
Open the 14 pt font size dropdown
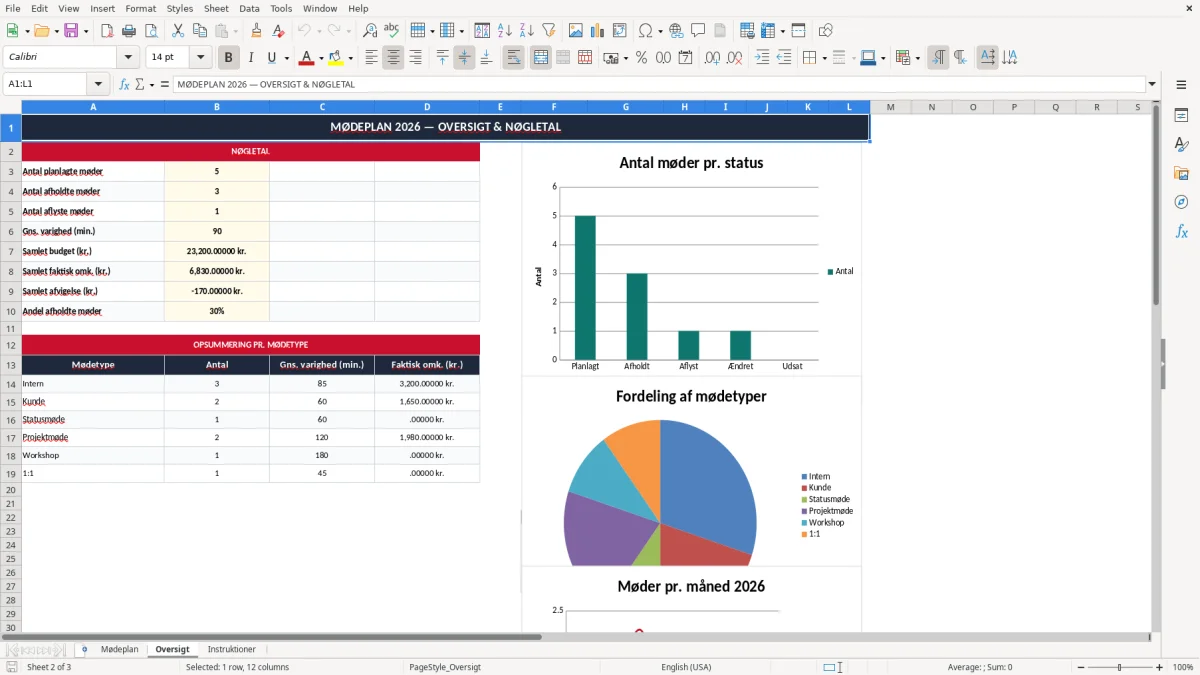pyautogui.click(x=201, y=58)
